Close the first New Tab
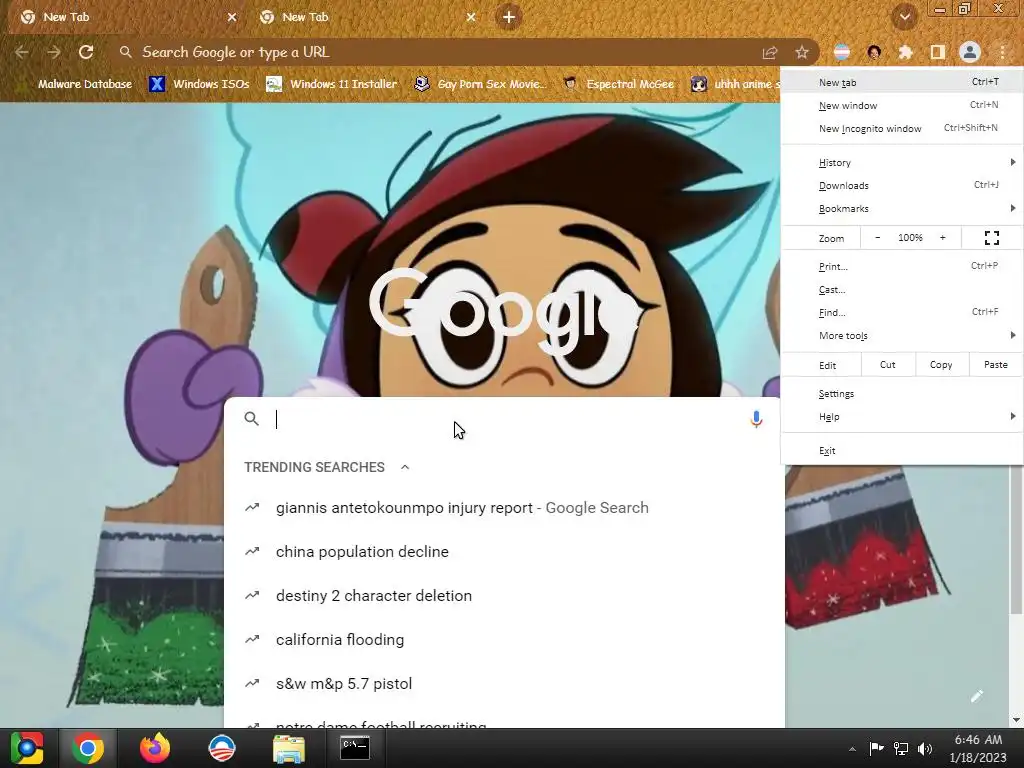The image size is (1024, 768). tap(232, 18)
